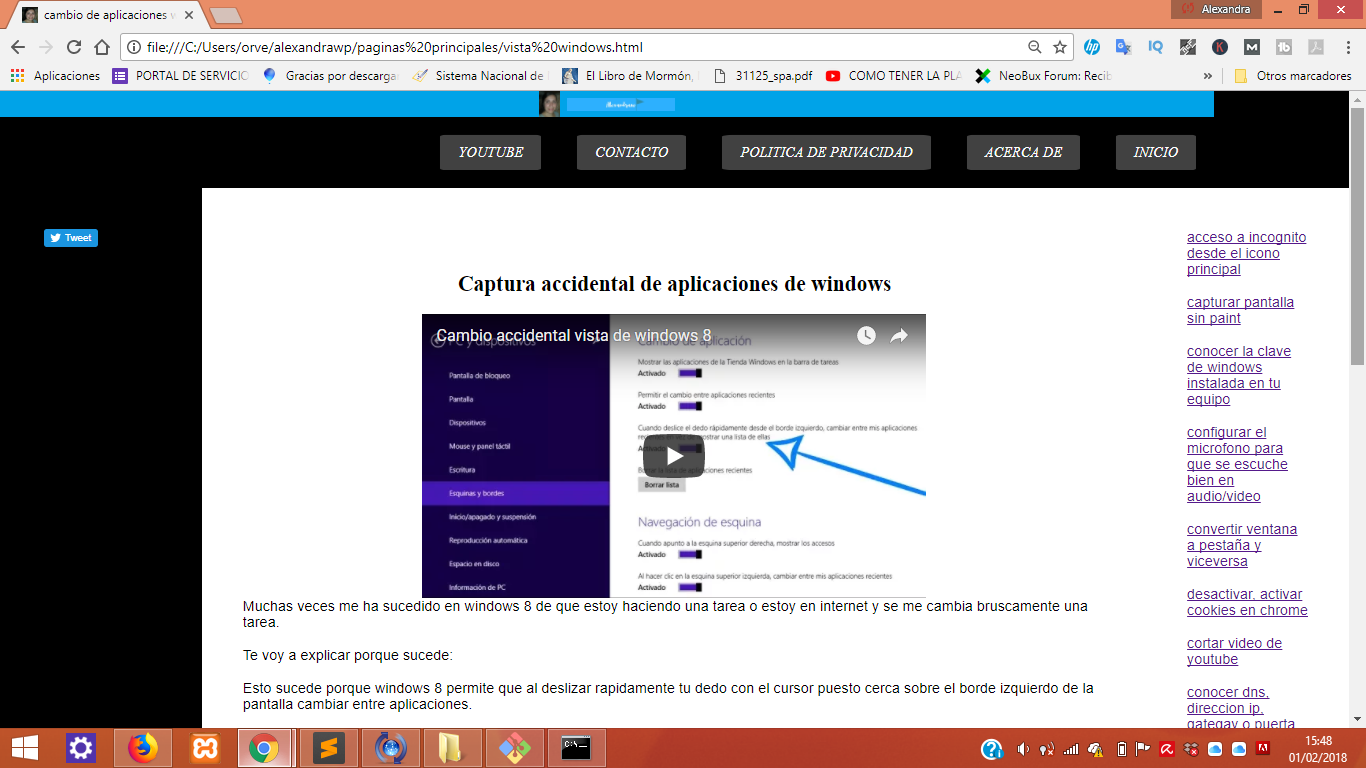Image resolution: width=1366 pixels, height=768 pixels.
Task: Open the YOUTUBE menu item
Action: point(491,152)
